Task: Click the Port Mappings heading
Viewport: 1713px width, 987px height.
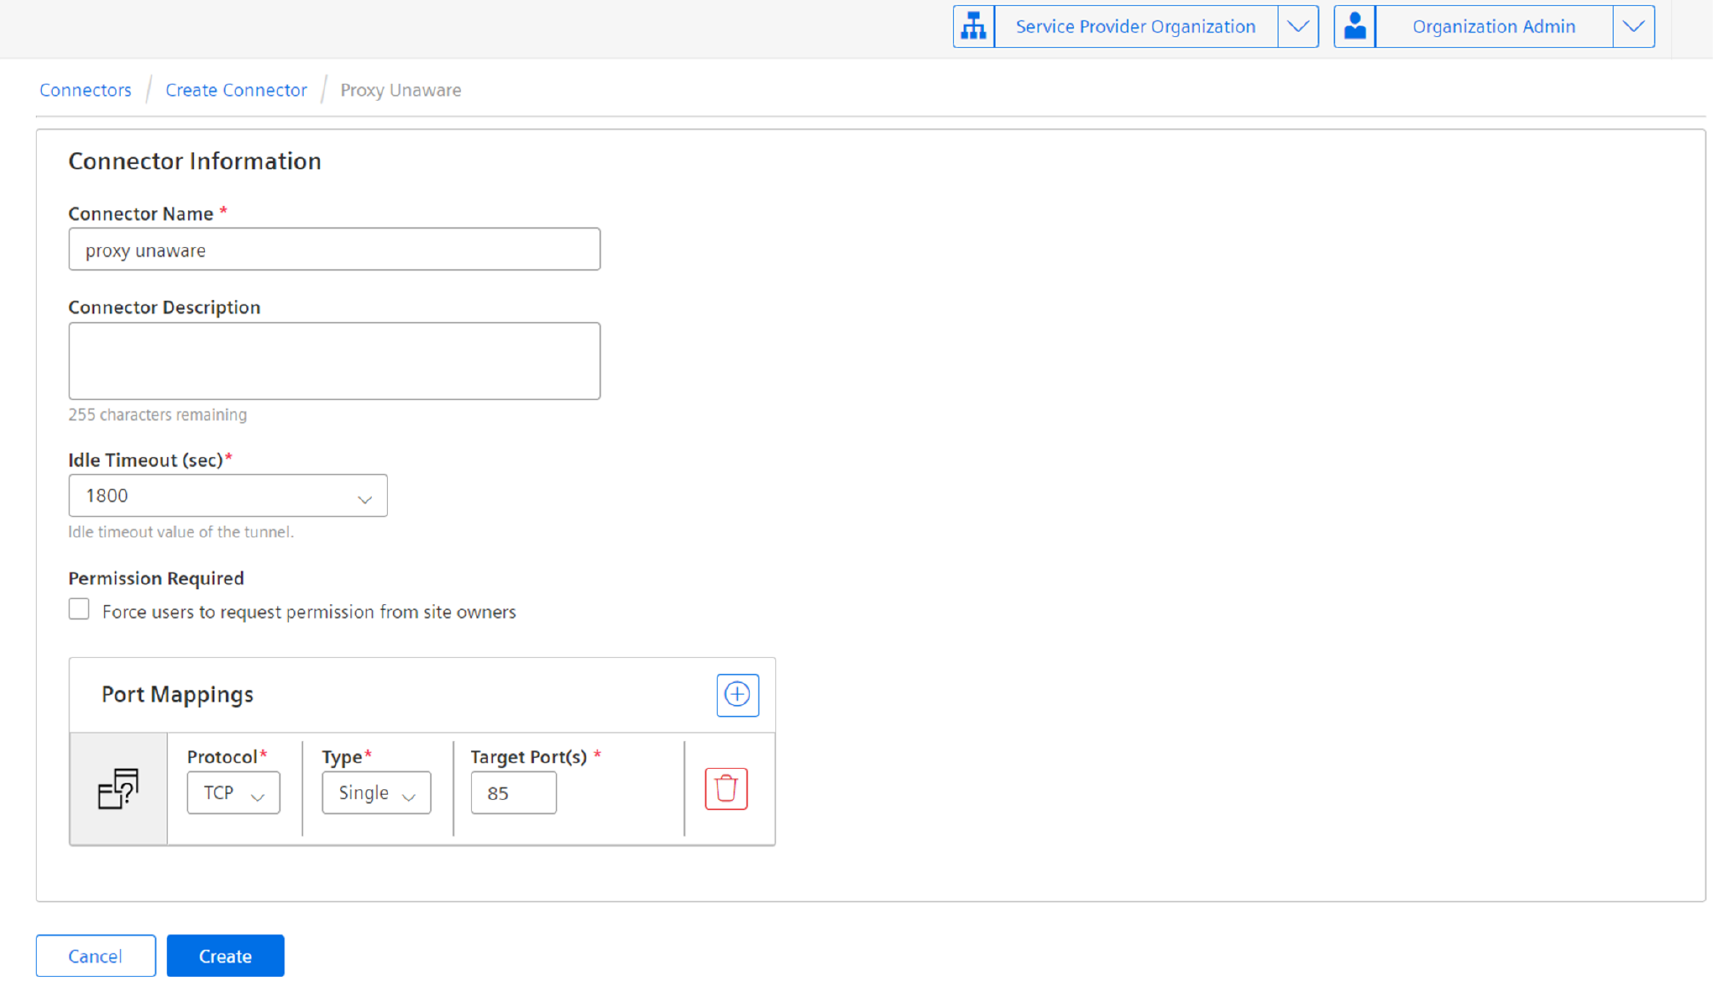Action: (177, 694)
